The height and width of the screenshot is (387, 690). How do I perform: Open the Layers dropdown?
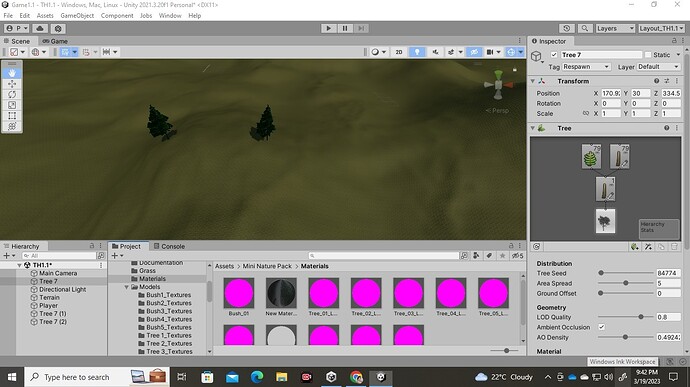(615, 28)
